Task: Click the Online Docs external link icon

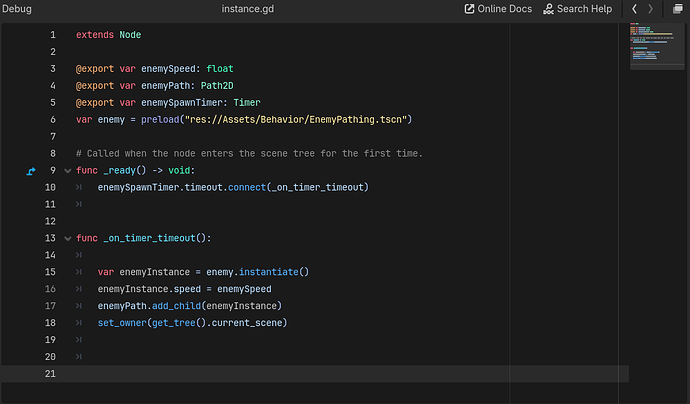Action: pos(469,9)
